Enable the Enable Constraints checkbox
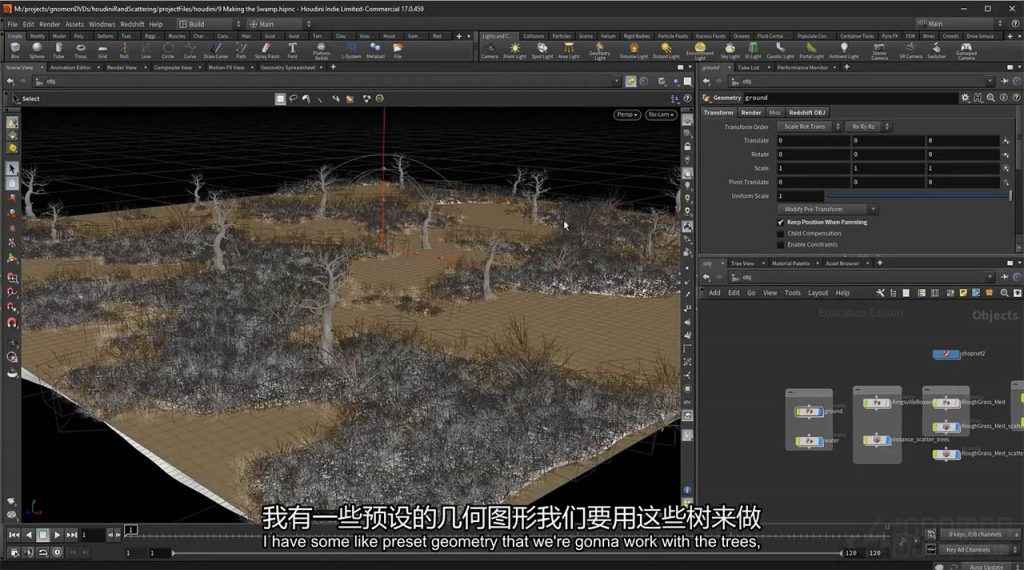Viewport: 1024px width, 570px height. [x=780, y=244]
